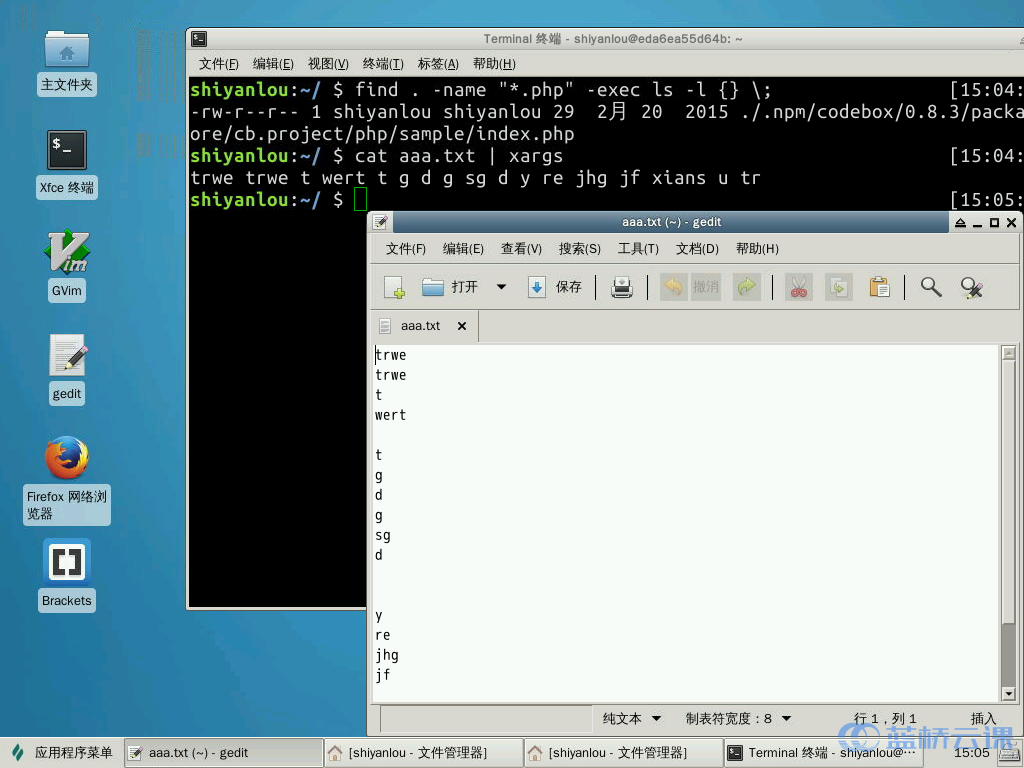Click the terminal prompt cursor

(x=360, y=199)
